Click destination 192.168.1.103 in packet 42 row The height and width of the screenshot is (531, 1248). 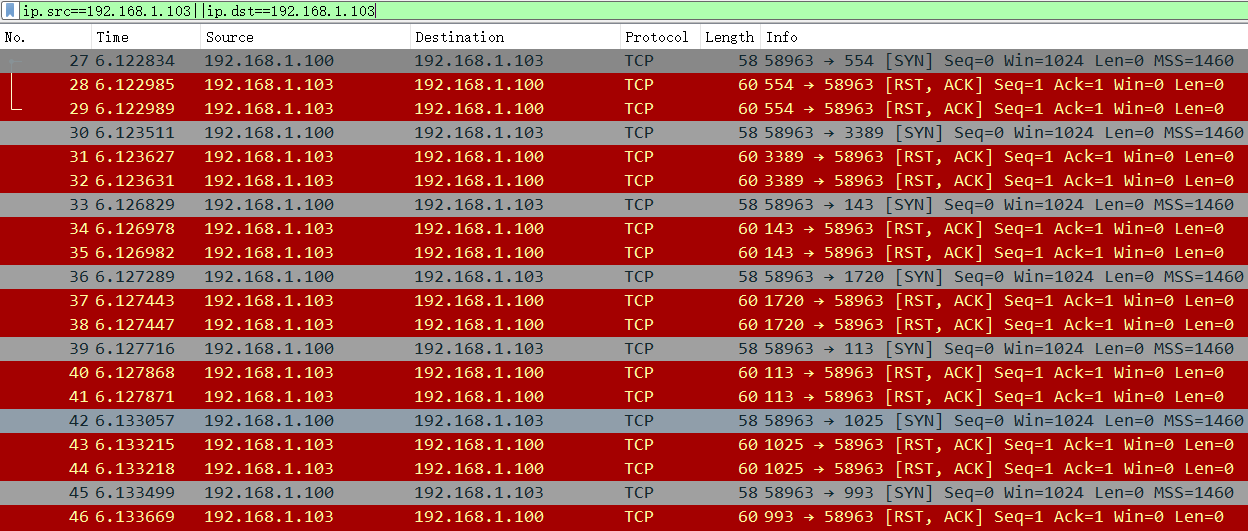(479, 421)
